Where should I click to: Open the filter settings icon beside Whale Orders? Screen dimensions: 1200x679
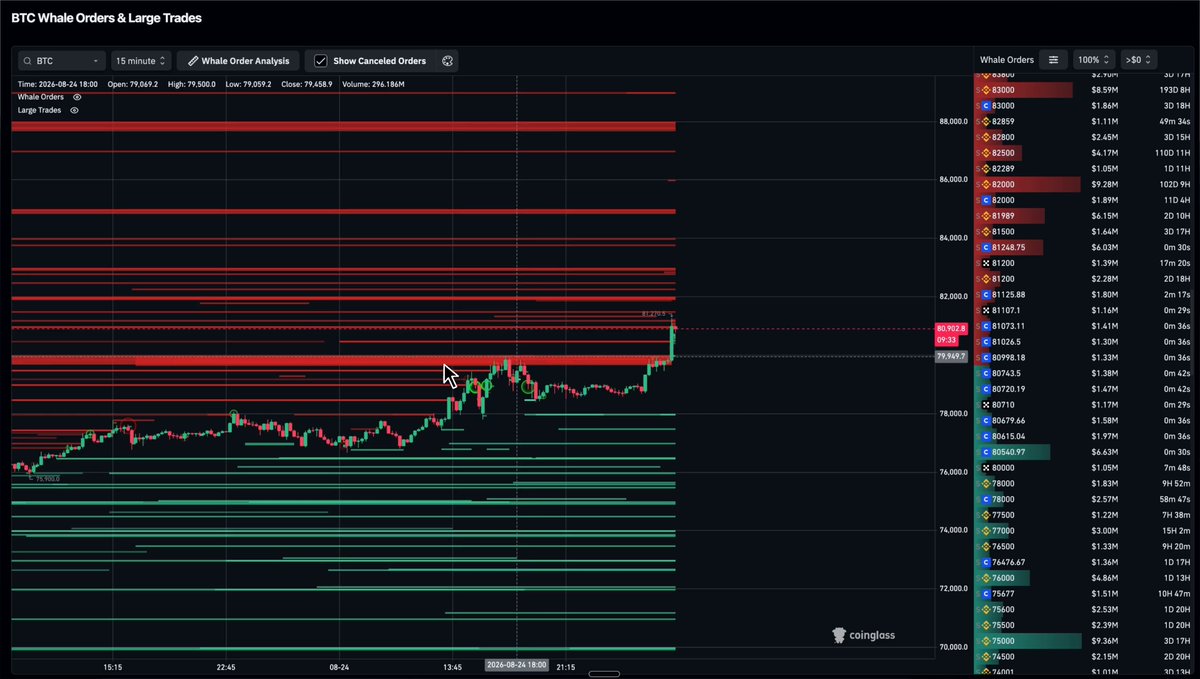(x=1053, y=60)
